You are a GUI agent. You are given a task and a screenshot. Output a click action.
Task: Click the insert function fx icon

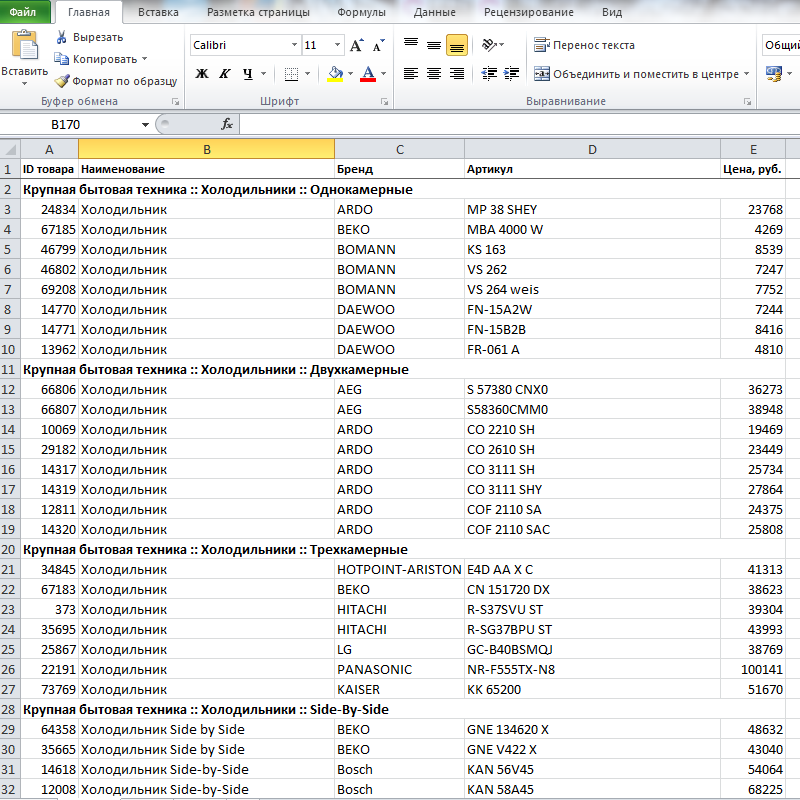point(227,124)
